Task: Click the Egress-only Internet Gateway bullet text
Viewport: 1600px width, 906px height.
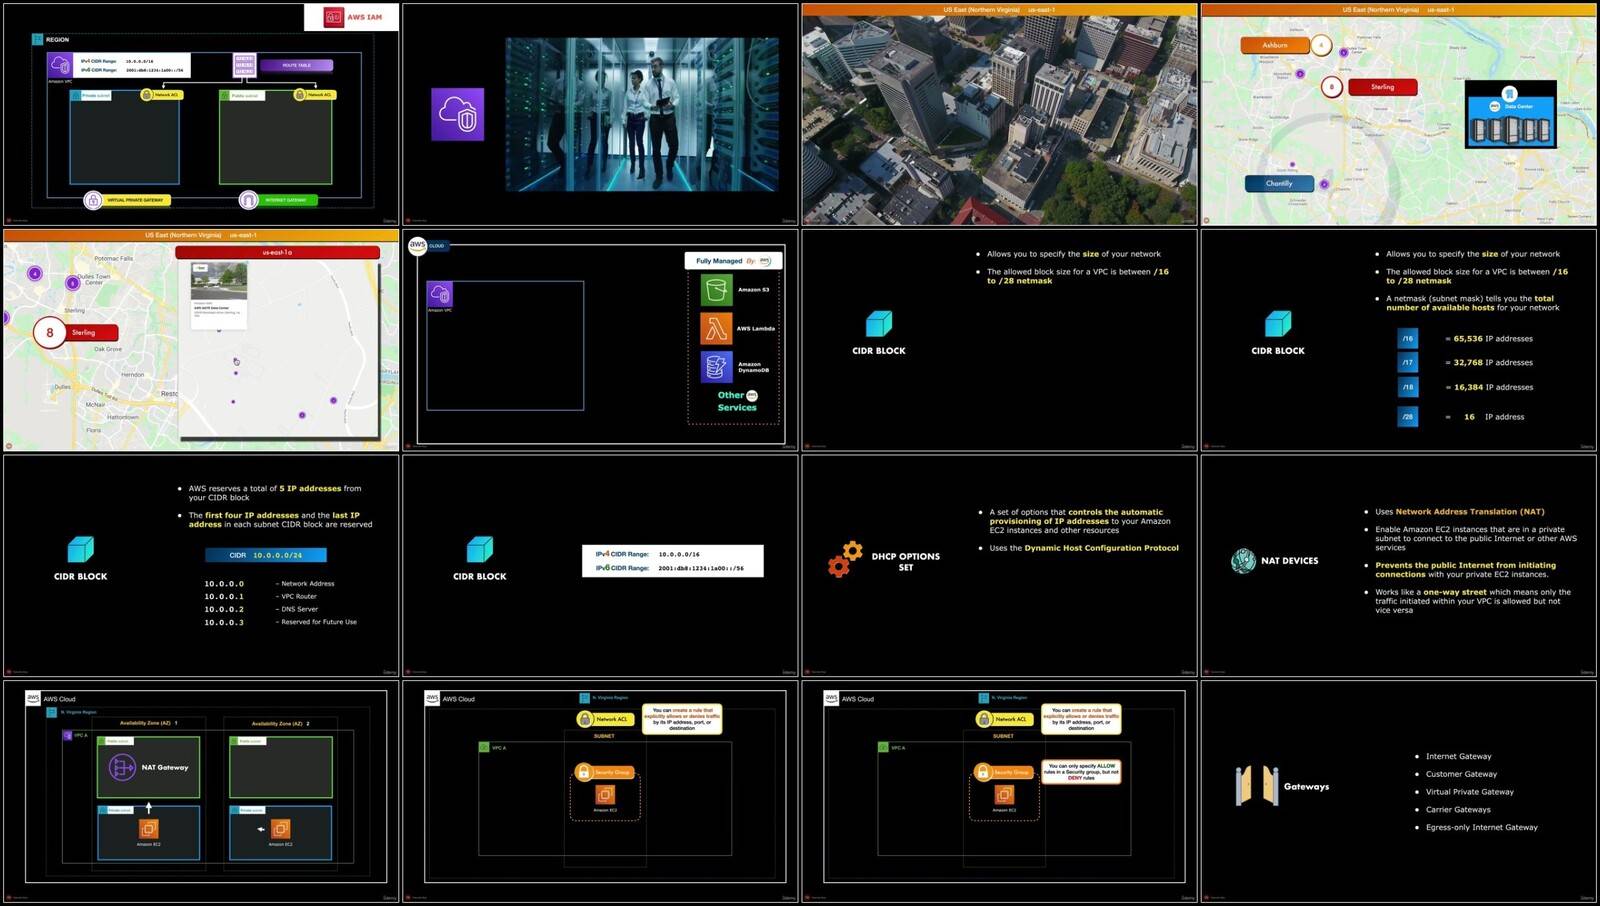Action: [x=1481, y=828]
